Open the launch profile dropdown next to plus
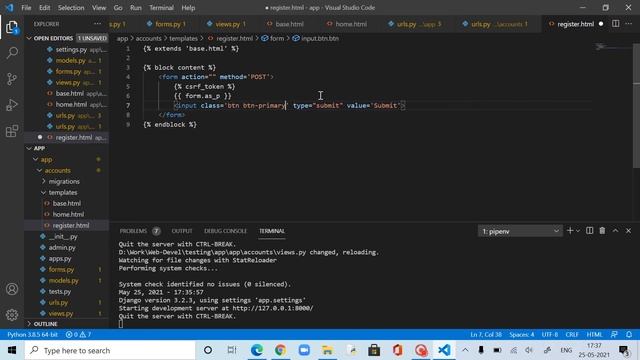 pos(578,231)
